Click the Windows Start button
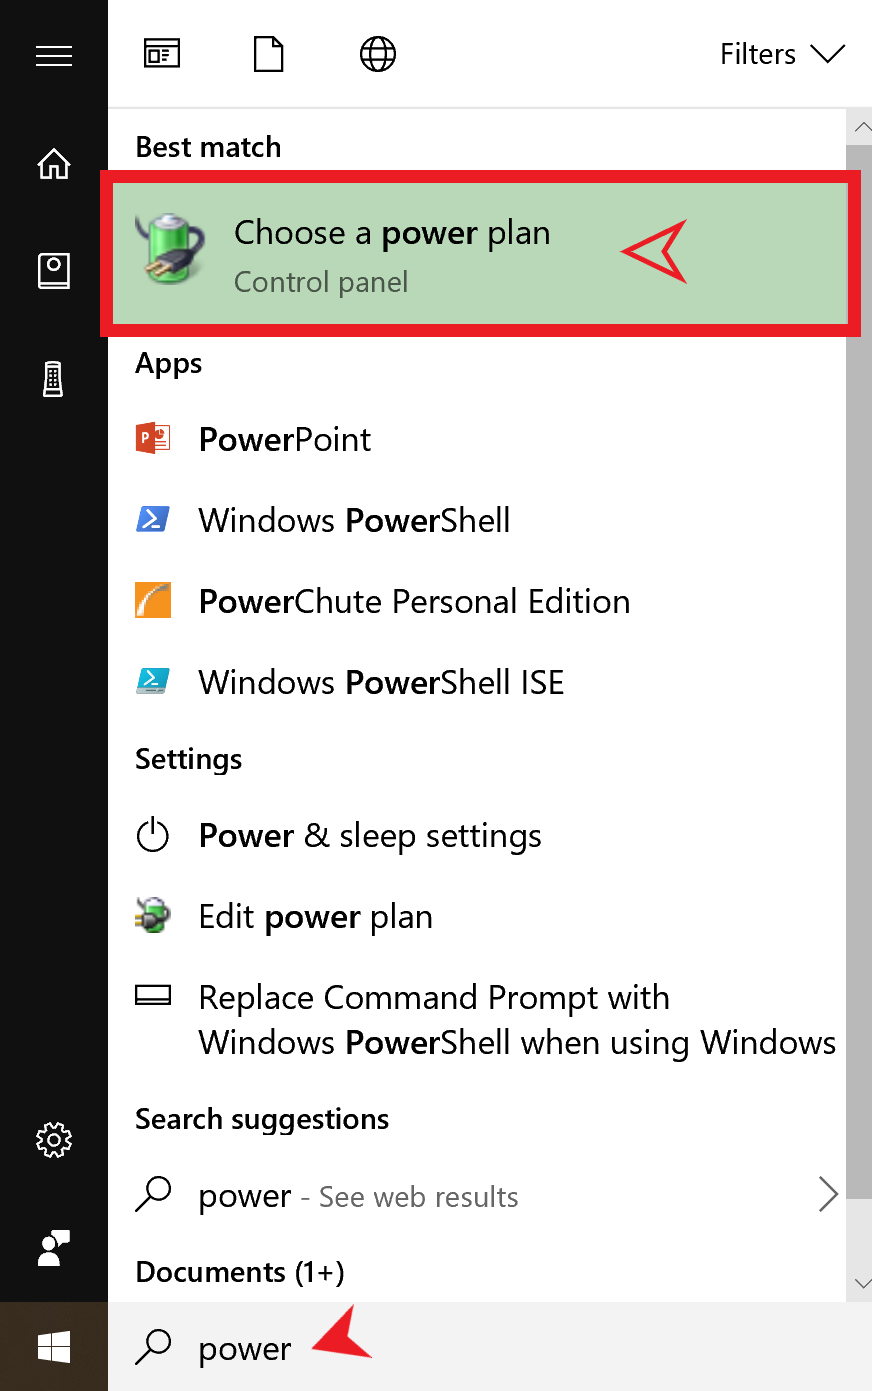 54,1347
